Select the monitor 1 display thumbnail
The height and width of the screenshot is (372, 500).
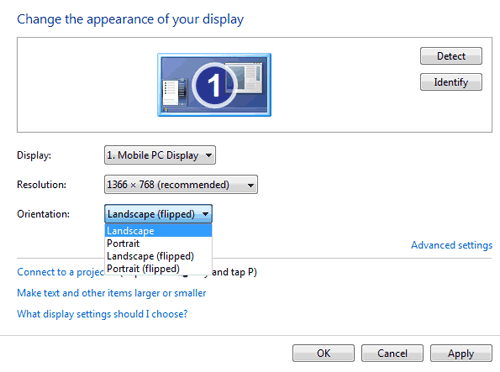pos(214,85)
